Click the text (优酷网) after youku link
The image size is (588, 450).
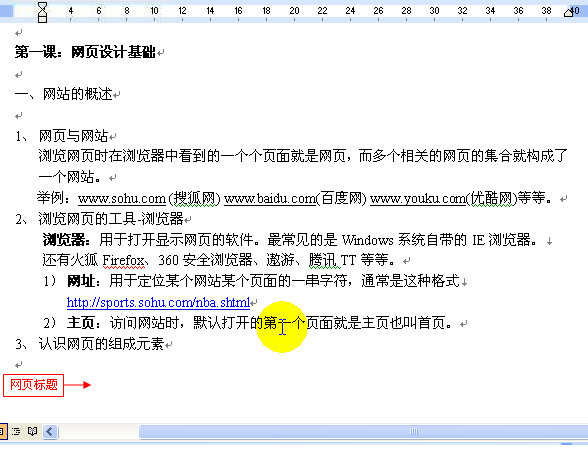(x=491, y=198)
